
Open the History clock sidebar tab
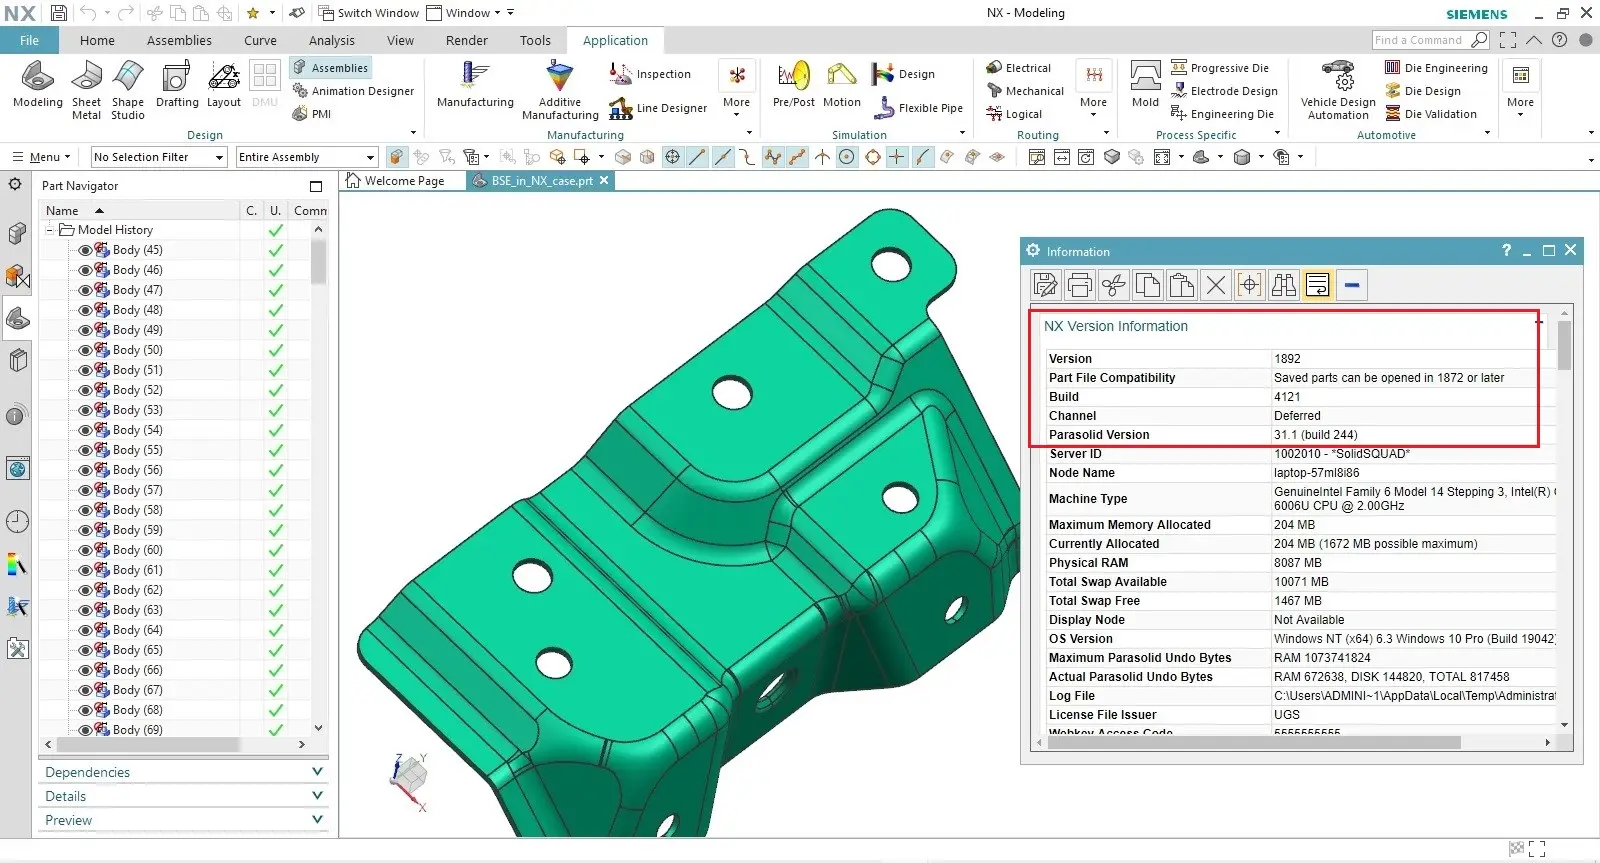[17, 521]
